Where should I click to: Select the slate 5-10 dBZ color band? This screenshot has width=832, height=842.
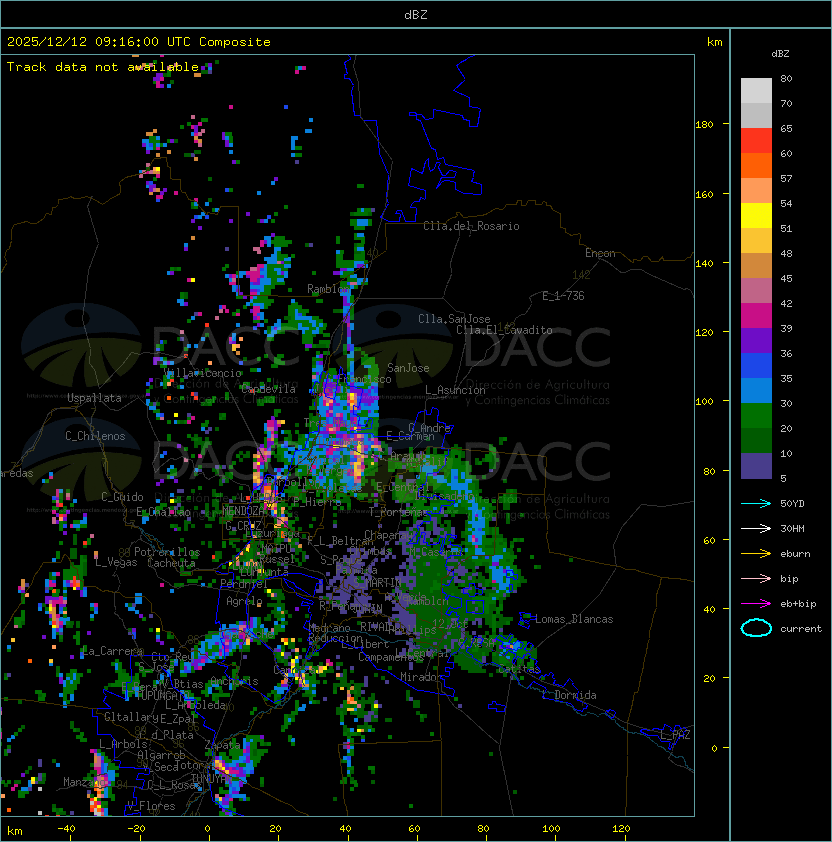coord(756,466)
